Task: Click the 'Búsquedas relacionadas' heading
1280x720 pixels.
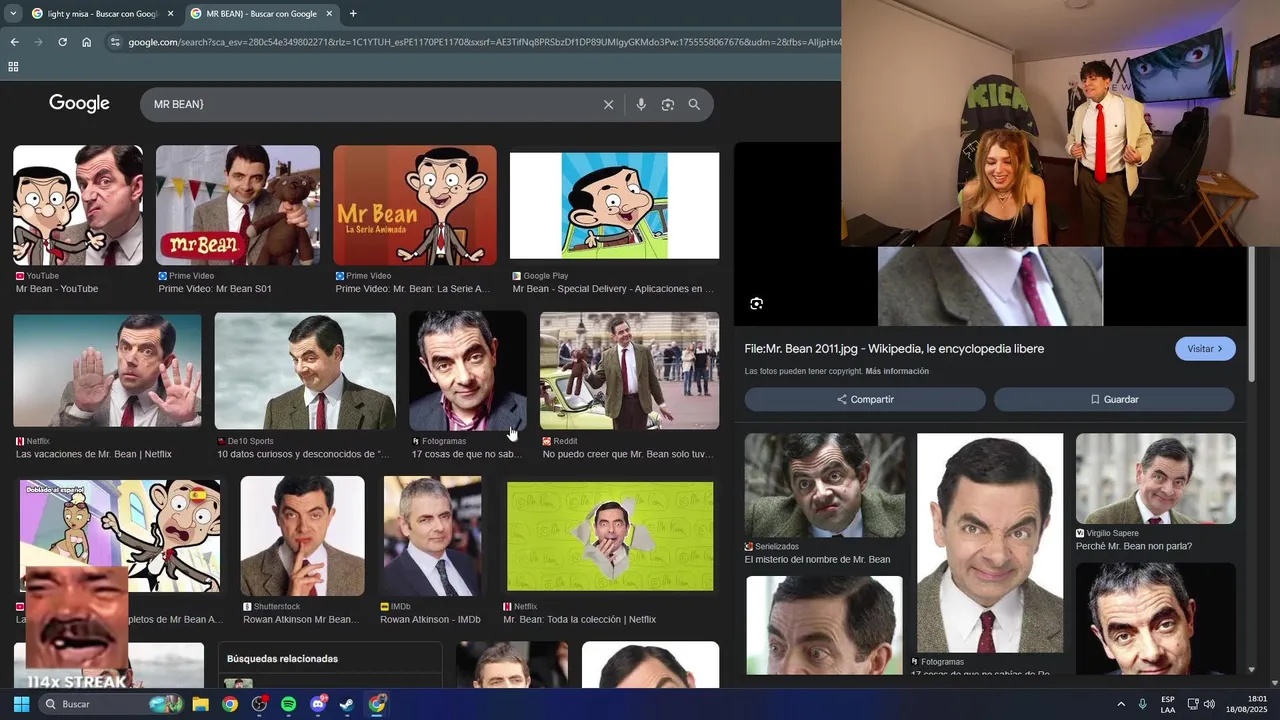Action: click(282, 659)
